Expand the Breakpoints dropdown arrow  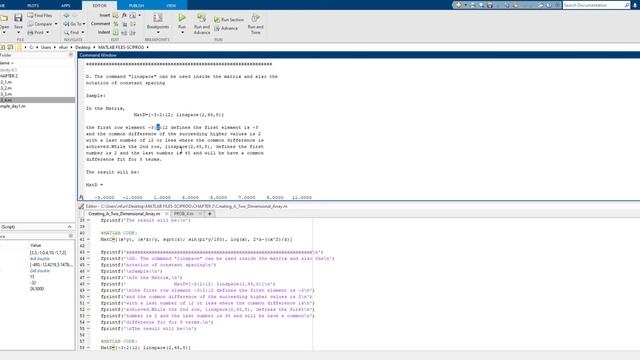(158, 33)
